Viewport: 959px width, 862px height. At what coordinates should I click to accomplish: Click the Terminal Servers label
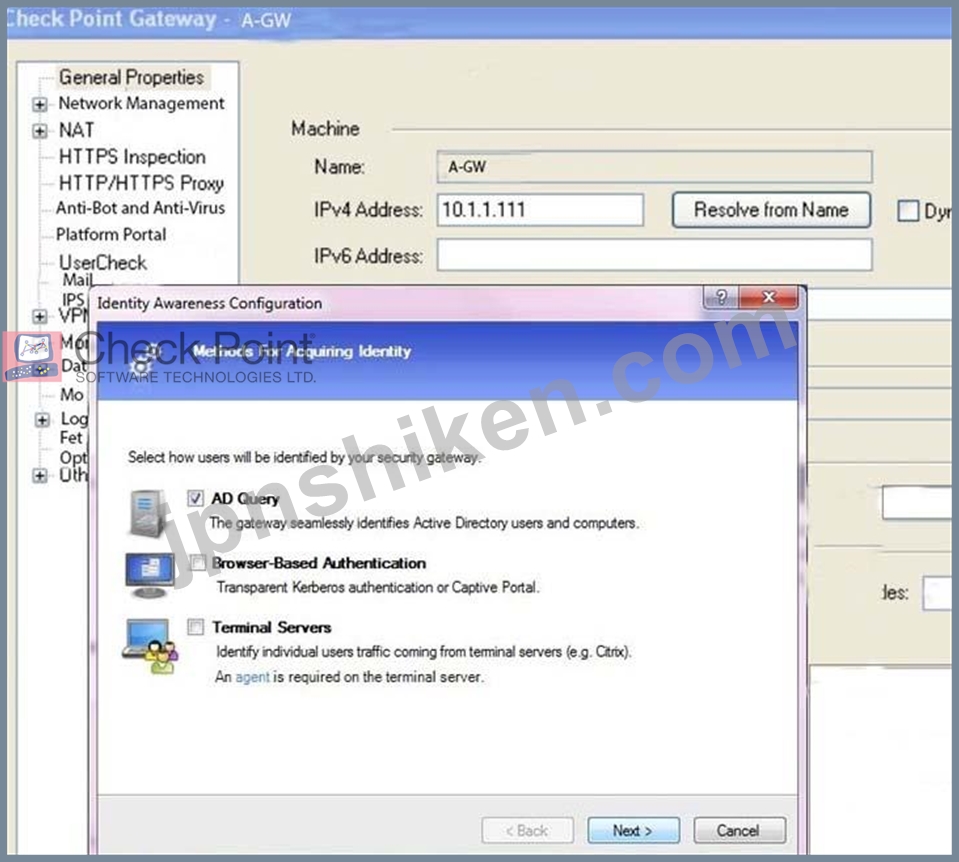pos(272,627)
